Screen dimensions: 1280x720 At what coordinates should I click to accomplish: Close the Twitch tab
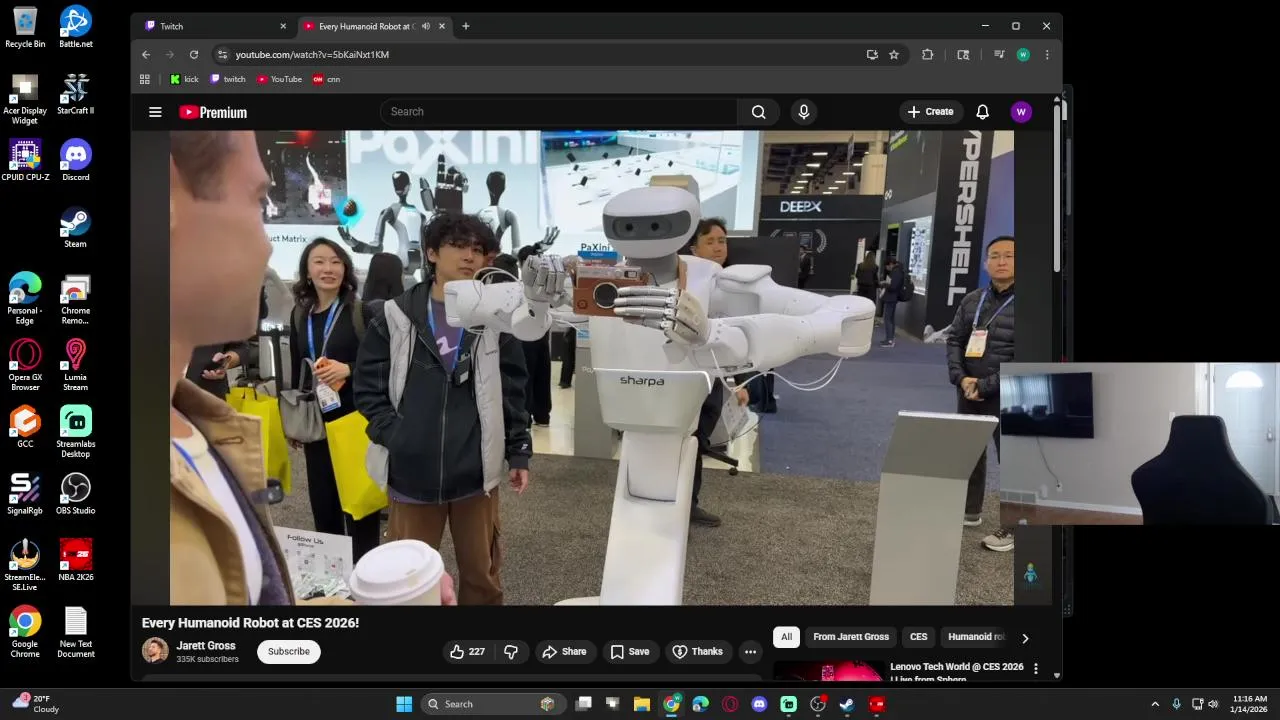(283, 26)
